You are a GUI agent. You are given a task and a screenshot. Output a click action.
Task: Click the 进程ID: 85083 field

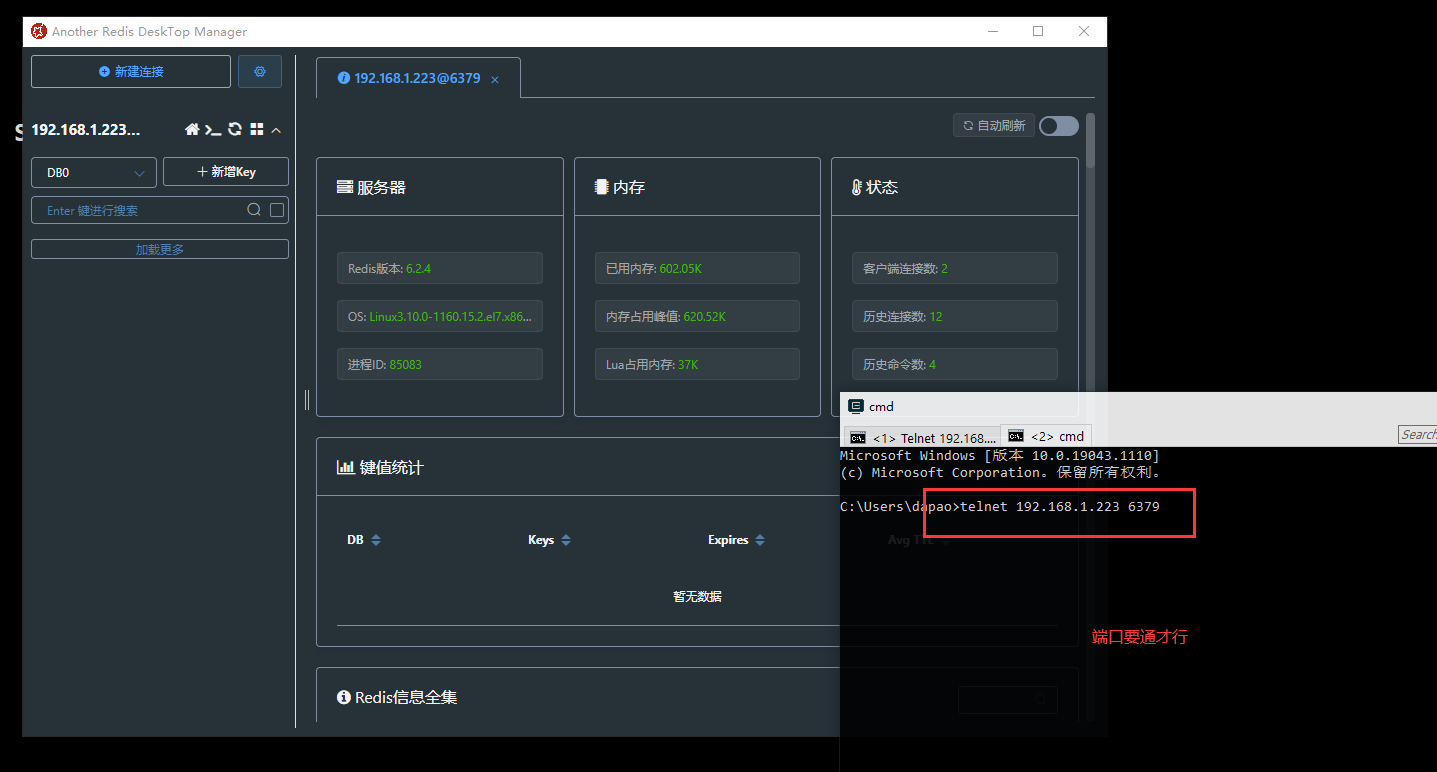click(x=440, y=364)
